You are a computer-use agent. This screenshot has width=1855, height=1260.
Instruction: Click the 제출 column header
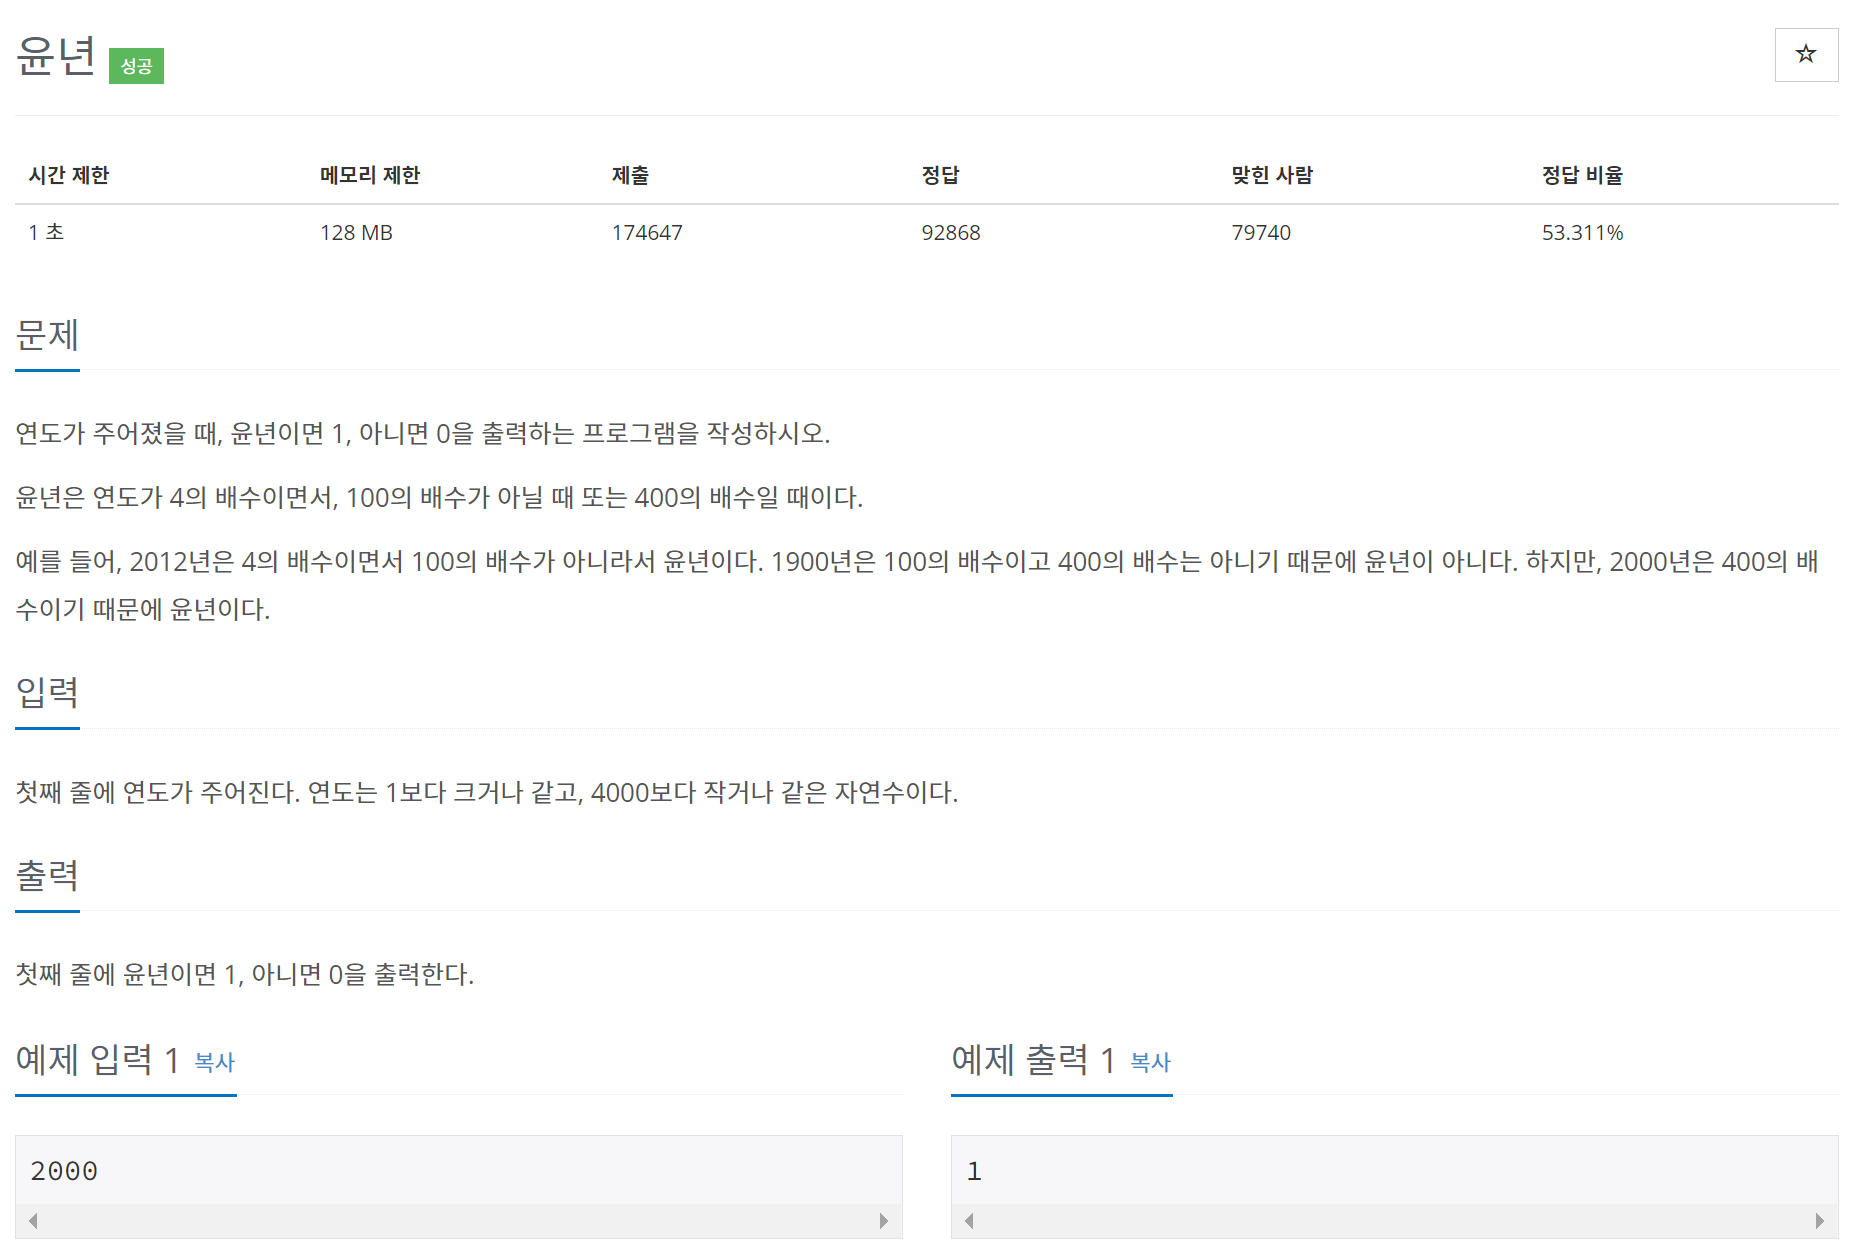pyautogui.click(x=630, y=175)
